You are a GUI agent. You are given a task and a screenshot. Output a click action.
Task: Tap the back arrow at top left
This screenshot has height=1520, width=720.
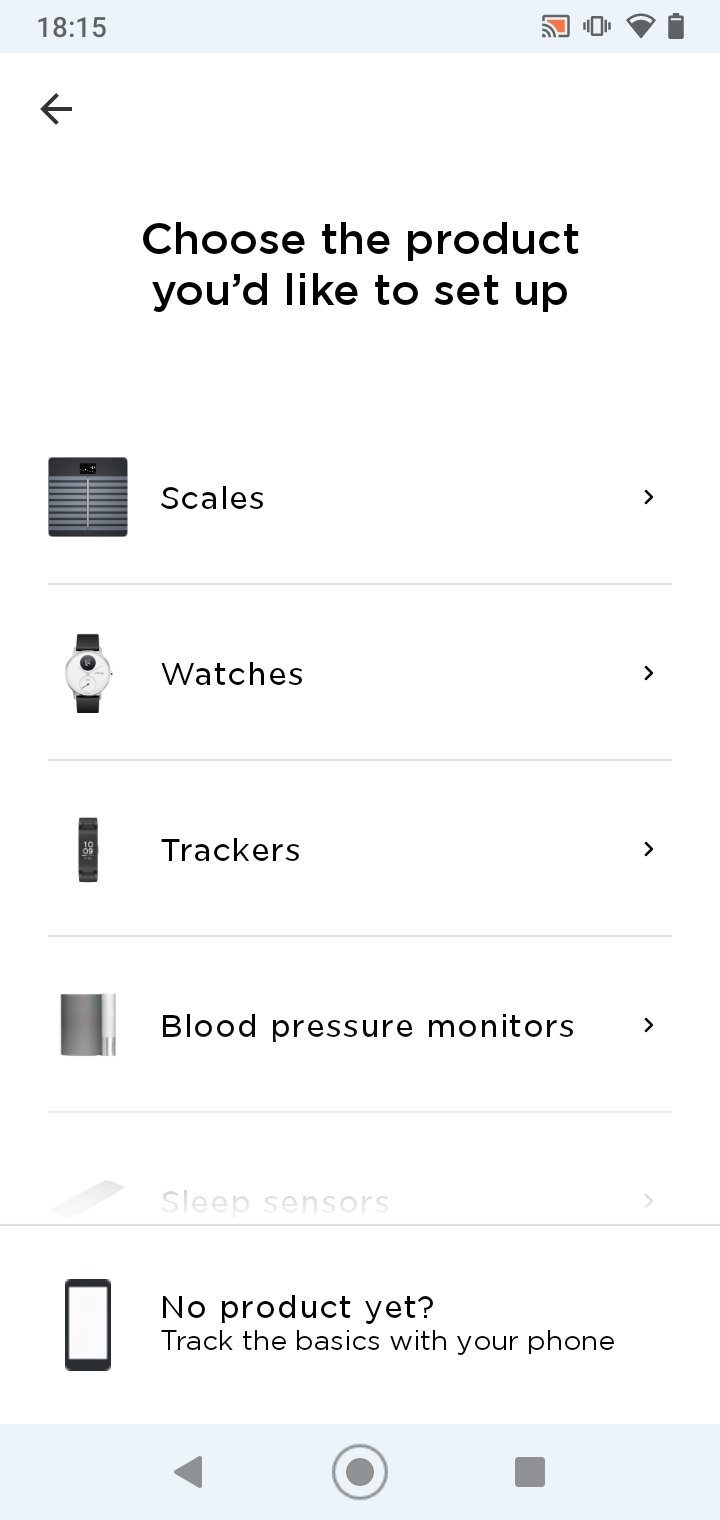(x=56, y=109)
